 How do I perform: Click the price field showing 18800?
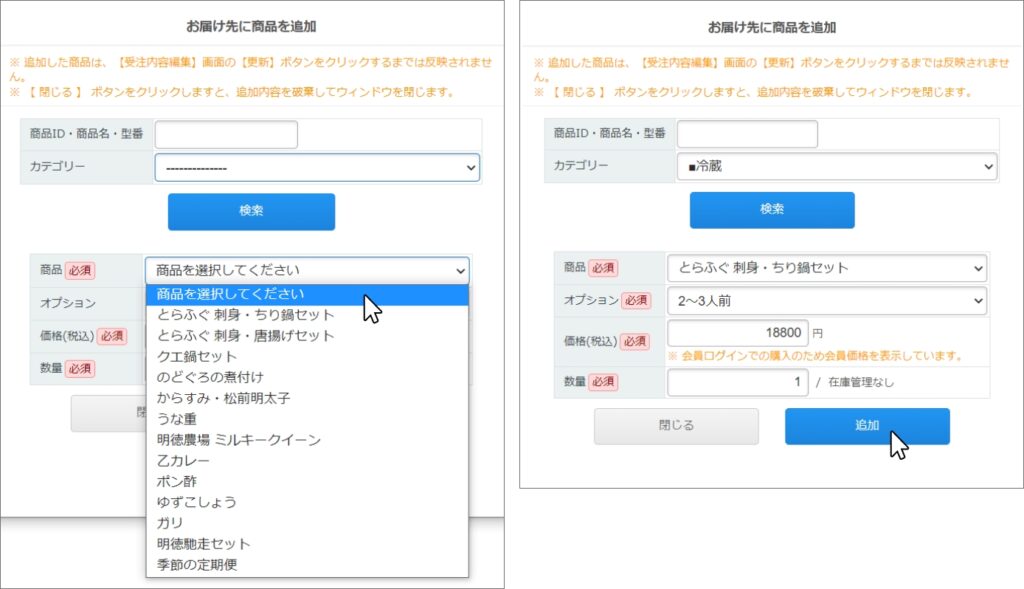click(x=736, y=334)
